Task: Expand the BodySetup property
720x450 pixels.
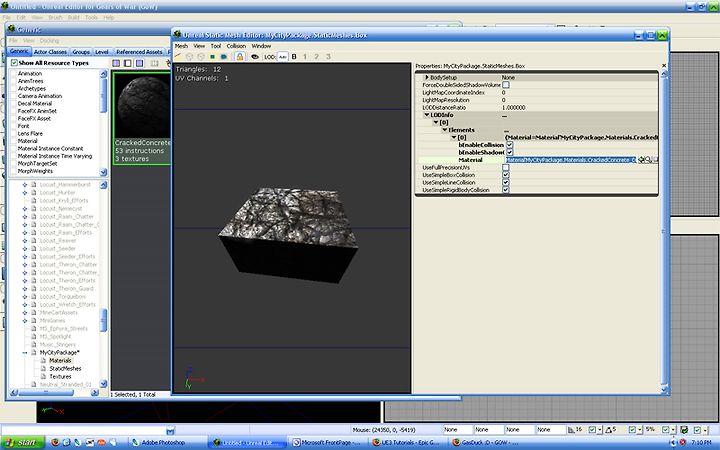Action: tap(427, 78)
